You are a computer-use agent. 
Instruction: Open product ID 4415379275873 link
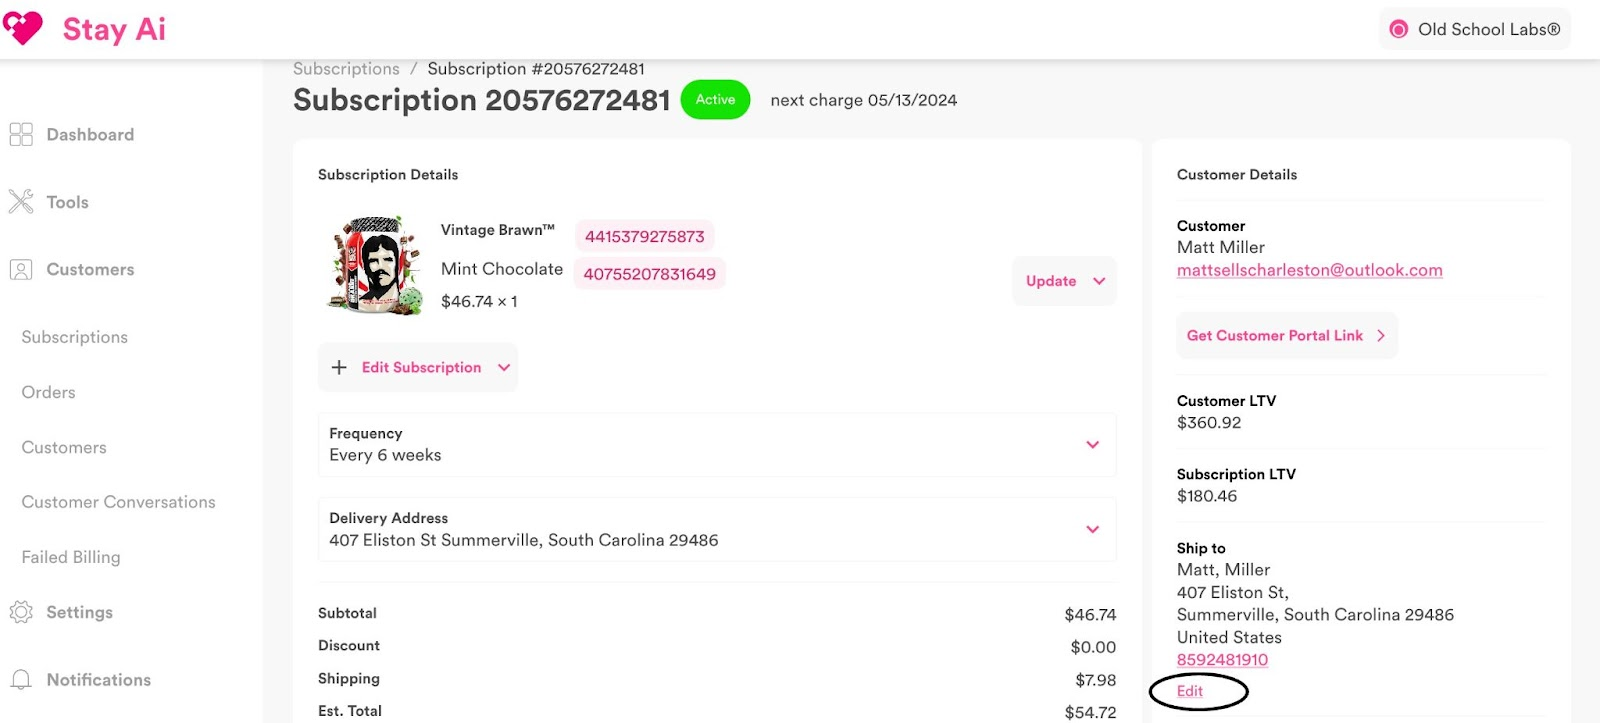tap(645, 237)
